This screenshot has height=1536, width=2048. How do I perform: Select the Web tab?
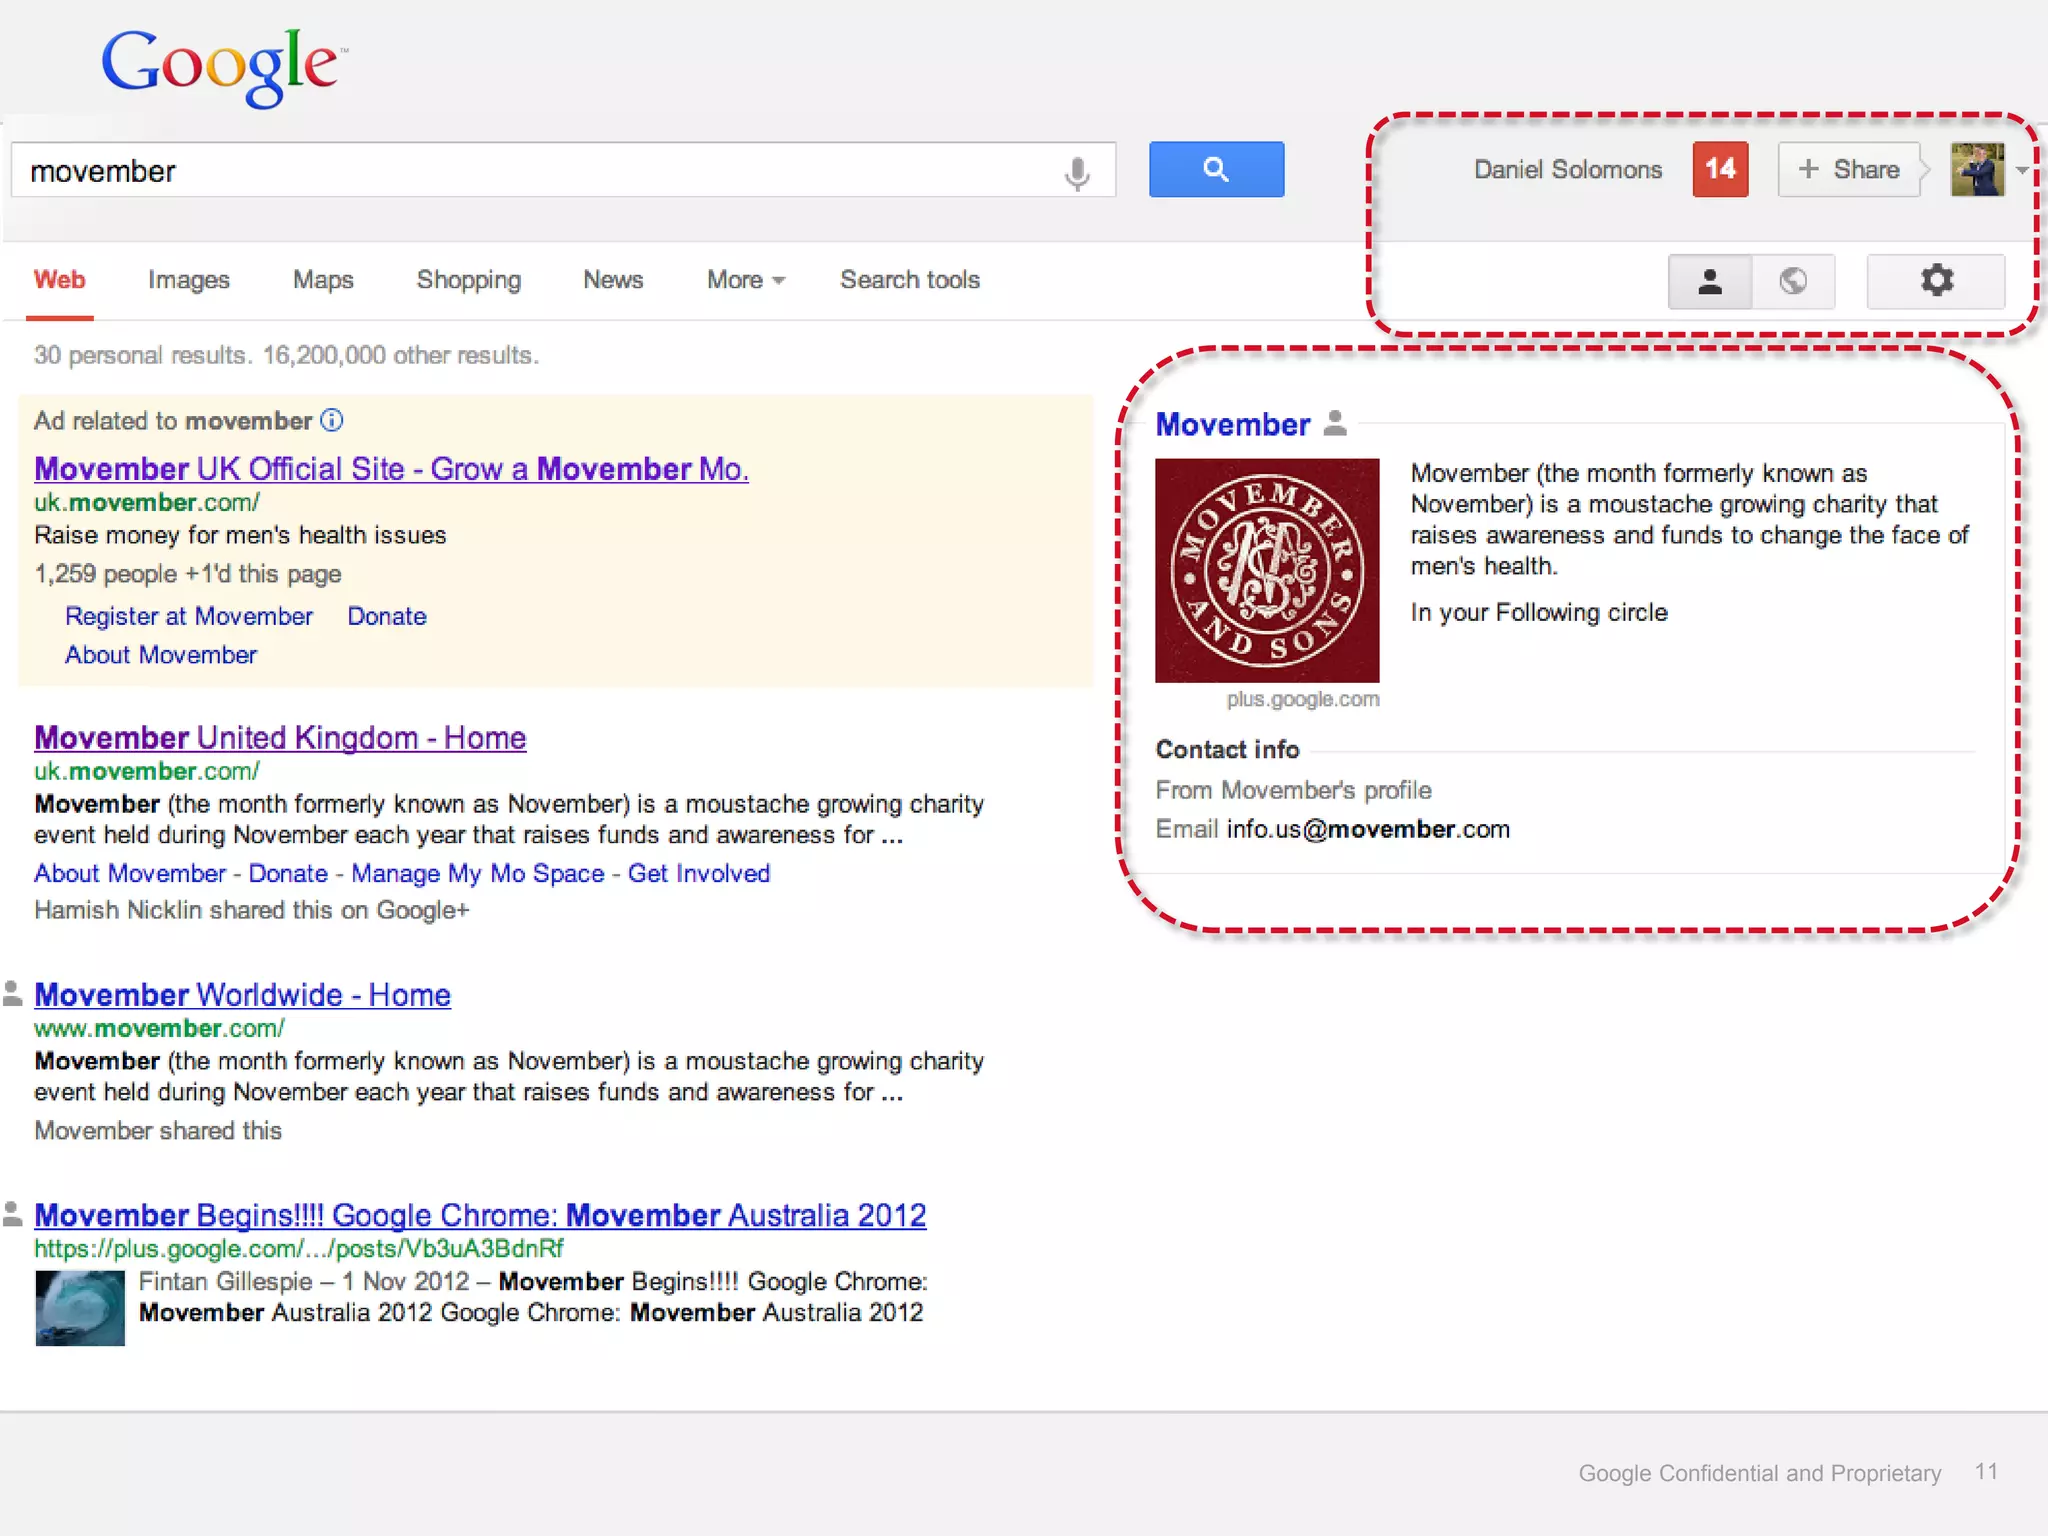click(x=60, y=280)
